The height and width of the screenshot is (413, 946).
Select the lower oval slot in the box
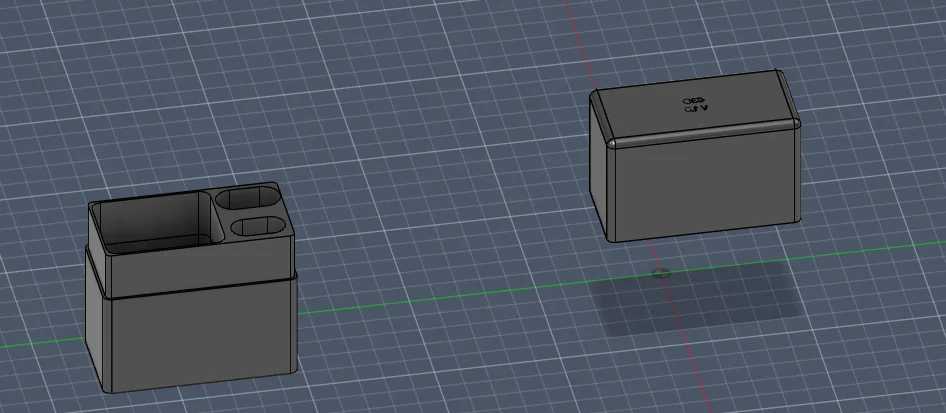tap(259, 227)
